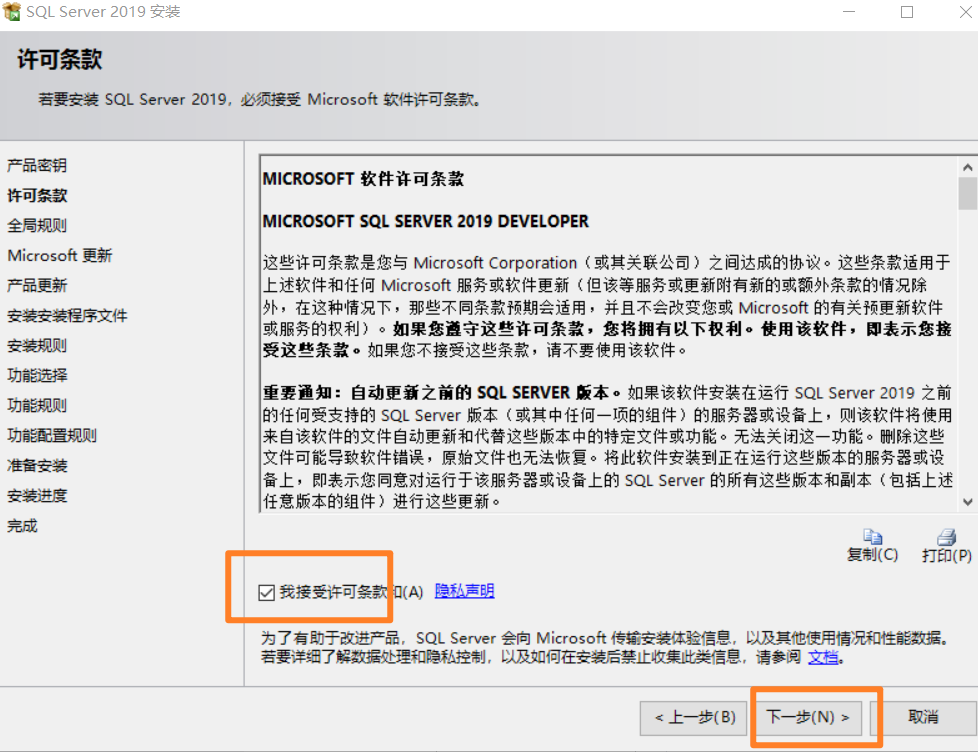This screenshot has height=752, width=978.
Task: Click the SQL Server setup title bar icon
Action: [11, 11]
